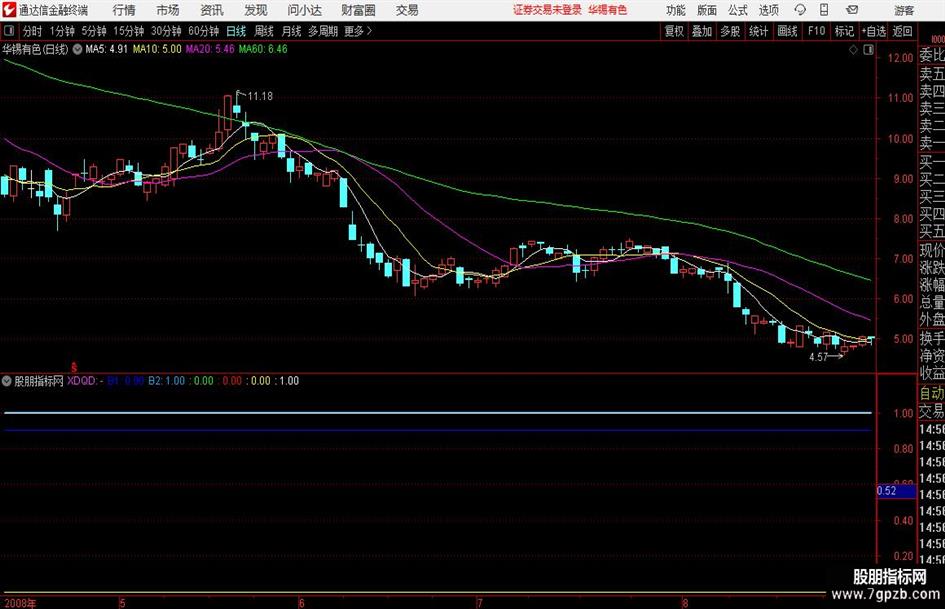Open the 财富圈 menu
The image size is (945, 609).
click(358, 10)
